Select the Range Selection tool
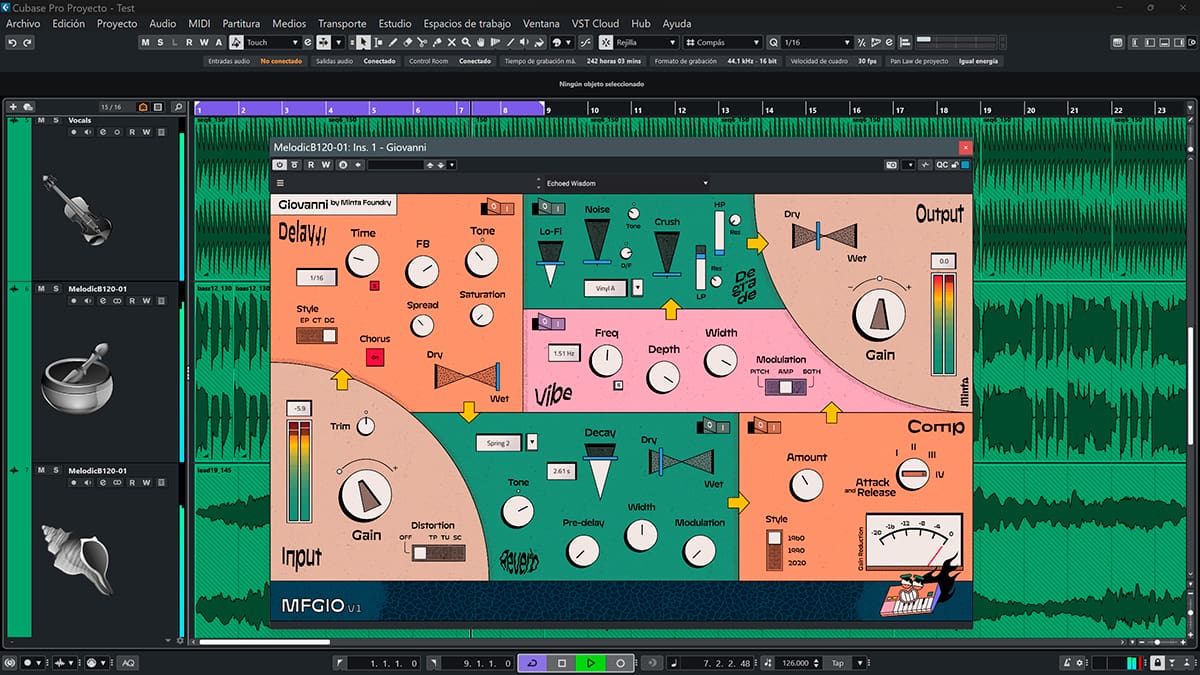 378,43
